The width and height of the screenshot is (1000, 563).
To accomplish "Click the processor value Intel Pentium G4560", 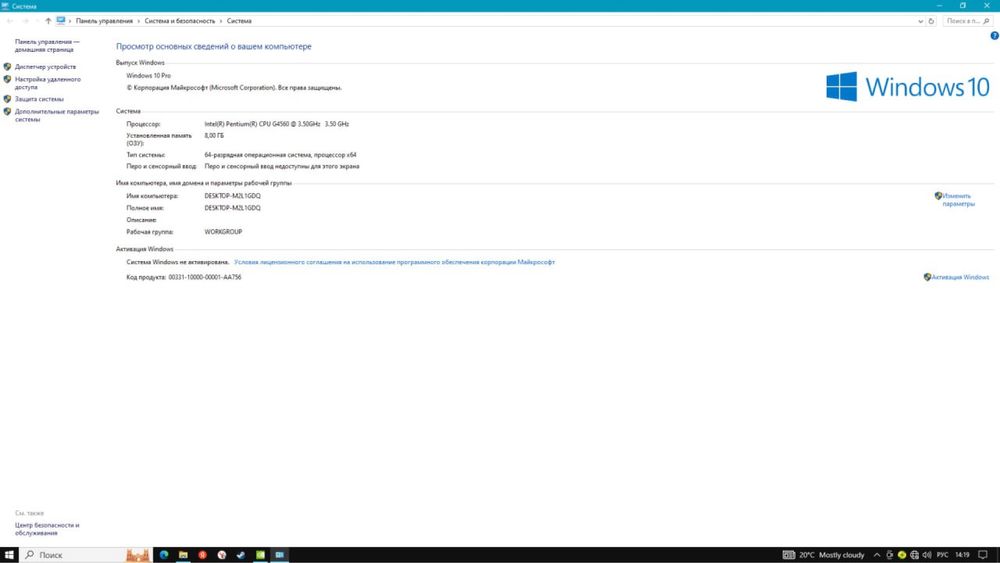I will [x=277, y=124].
